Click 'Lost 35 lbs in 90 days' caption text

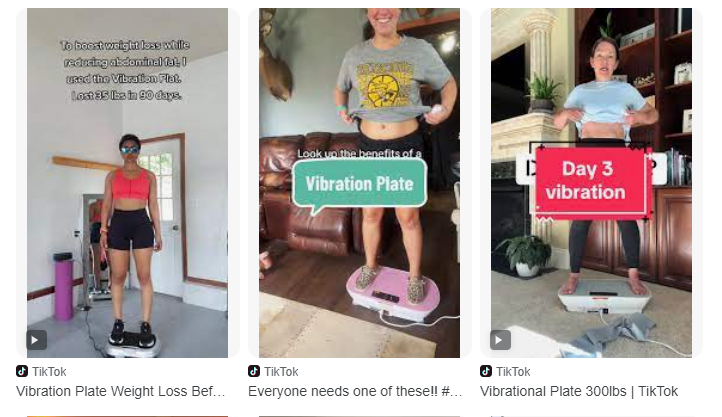click(127, 95)
